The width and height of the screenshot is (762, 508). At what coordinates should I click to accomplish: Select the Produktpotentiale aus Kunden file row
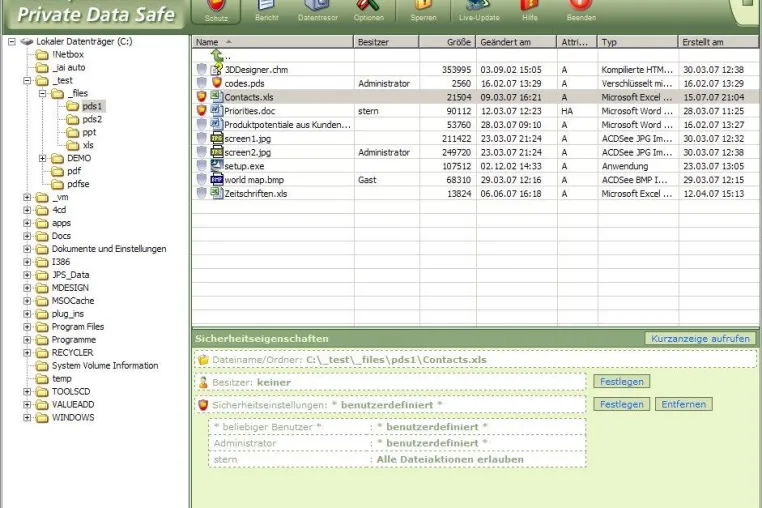click(x=475, y=124)
